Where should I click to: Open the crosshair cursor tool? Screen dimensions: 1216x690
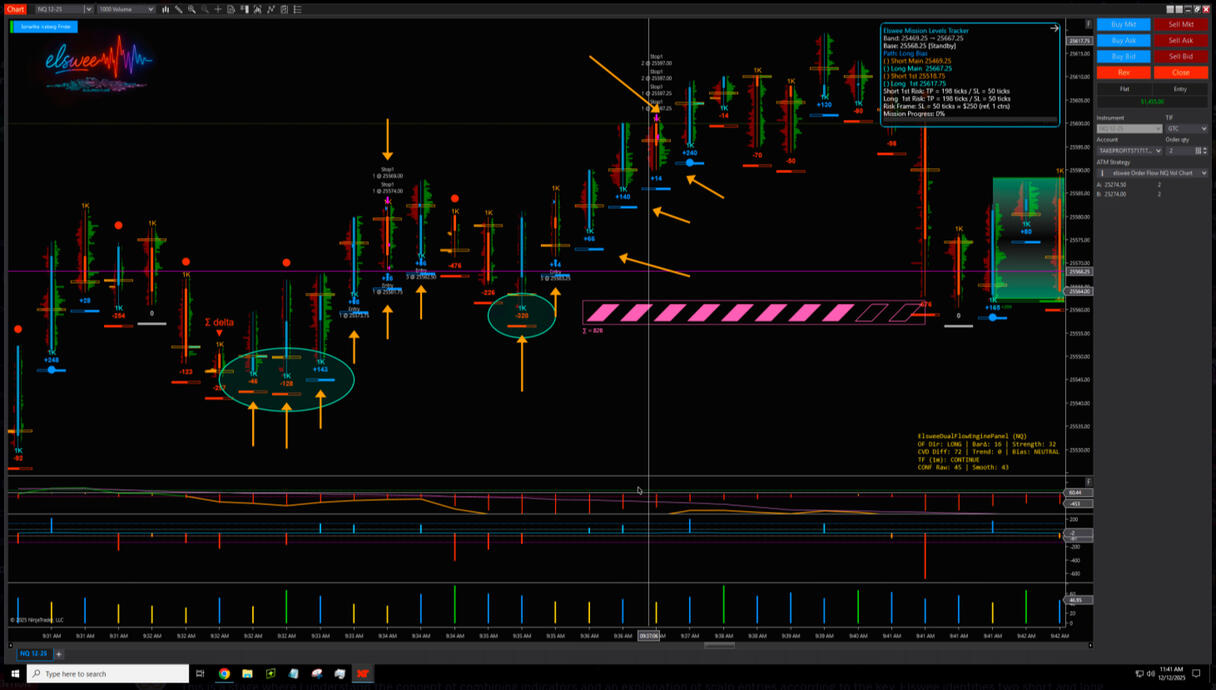click(218, 9)
